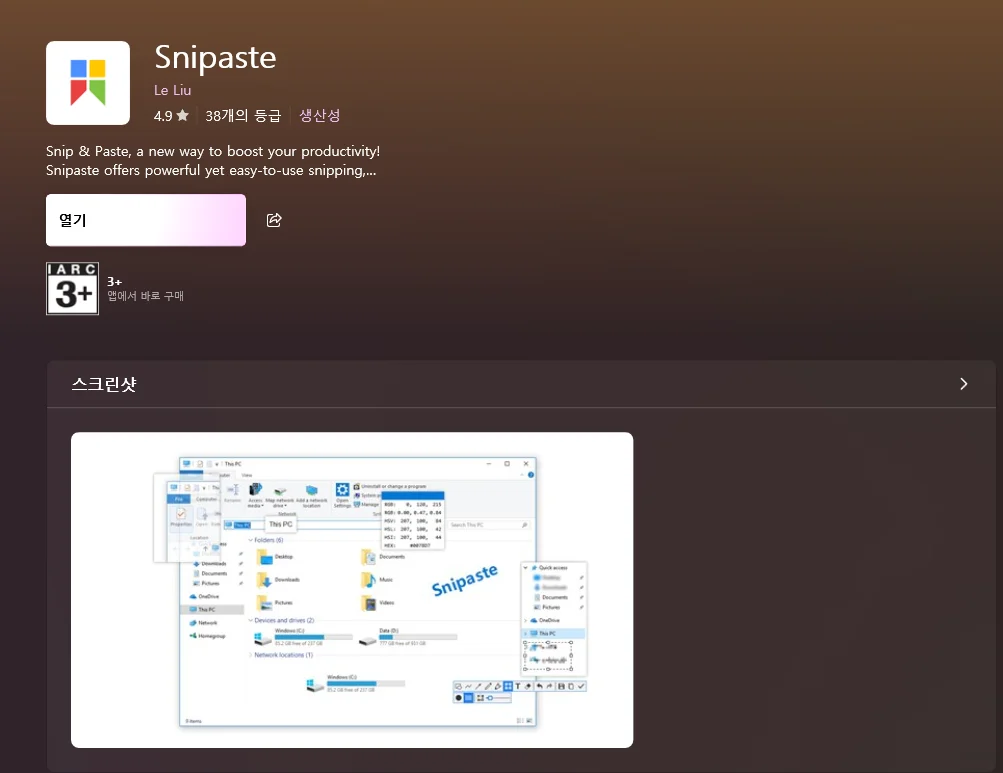
Task: Open publisher Le Liu's page
Action: pos(173,90)
